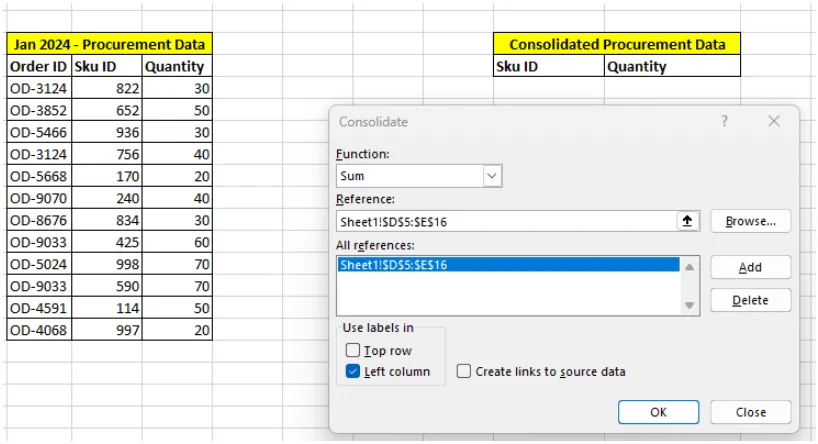Select cell OD-5668
The height and width of the screenshot is (444, 818).
pyautogui.click(x=39, y=176)
